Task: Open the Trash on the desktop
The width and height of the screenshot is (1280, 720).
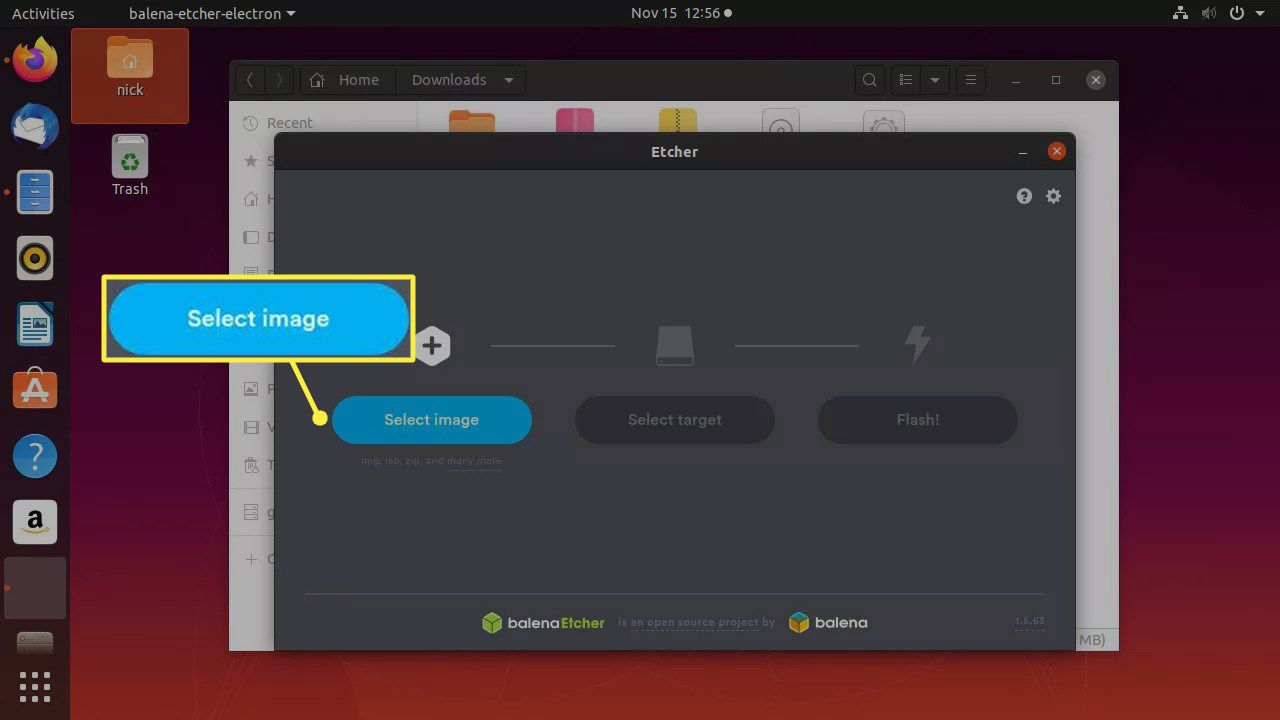Action: click(x=130, y=165)
